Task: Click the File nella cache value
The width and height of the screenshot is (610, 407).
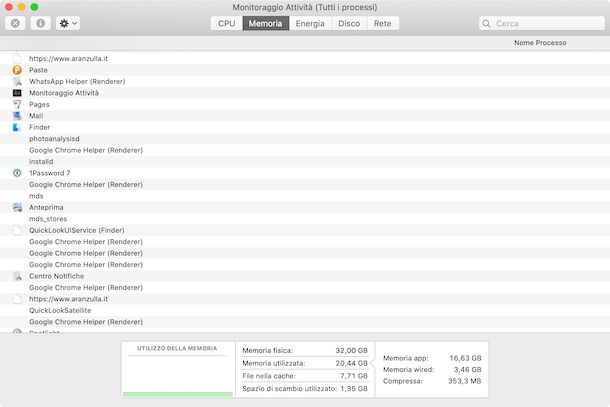Action: pyautogui.click(x=354, y=376)
